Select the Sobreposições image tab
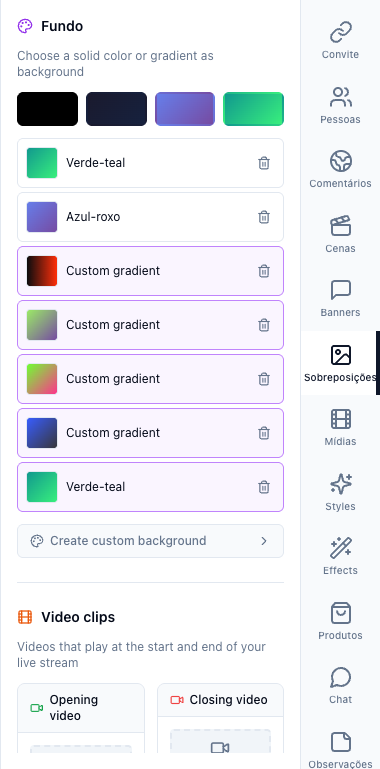The height and width of the screenshot is (769, 380). (340, 363)
